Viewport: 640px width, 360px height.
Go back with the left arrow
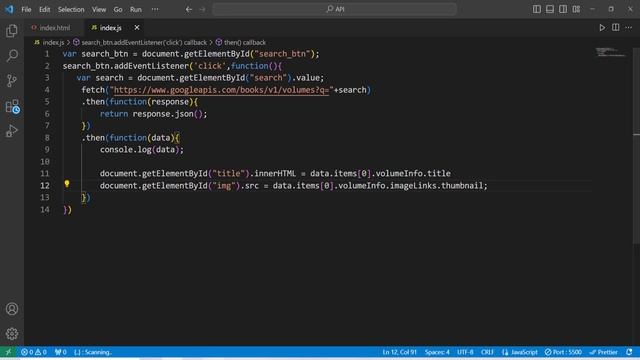[189, 9]
